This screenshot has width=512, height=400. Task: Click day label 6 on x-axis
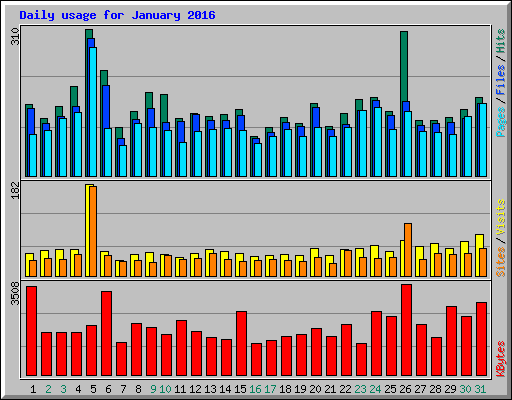tap(108, 389)
